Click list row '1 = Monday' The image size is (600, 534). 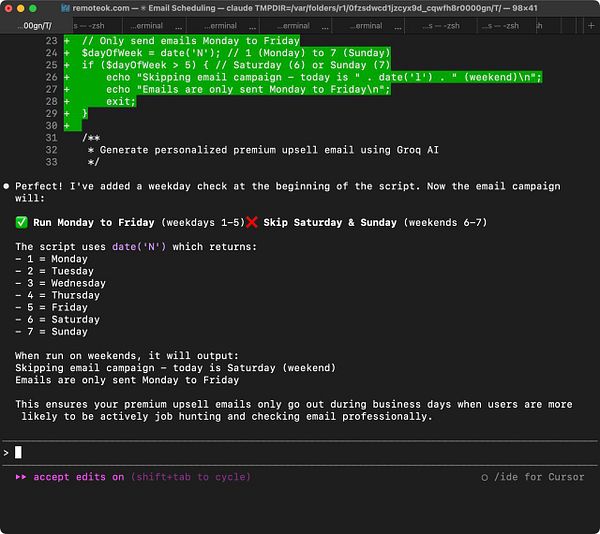coord(52,259)
